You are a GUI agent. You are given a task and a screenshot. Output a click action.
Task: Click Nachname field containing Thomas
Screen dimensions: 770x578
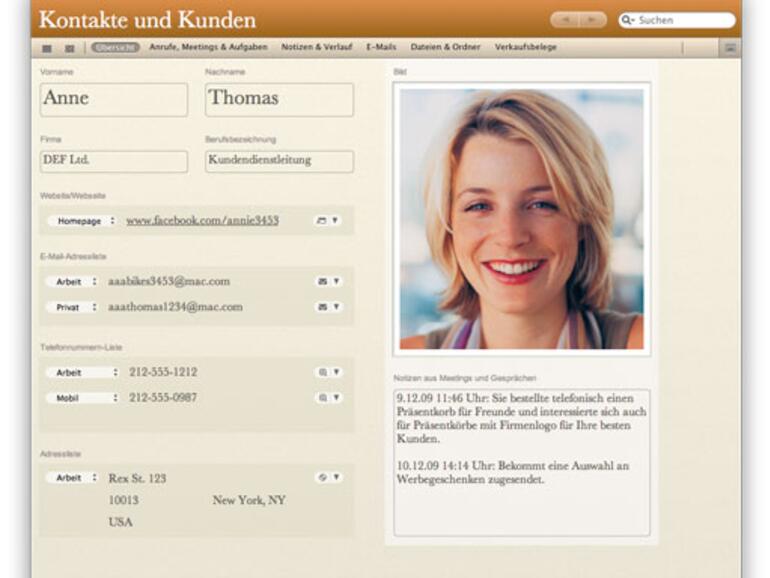pyautogui.click(x=279, y=100)
